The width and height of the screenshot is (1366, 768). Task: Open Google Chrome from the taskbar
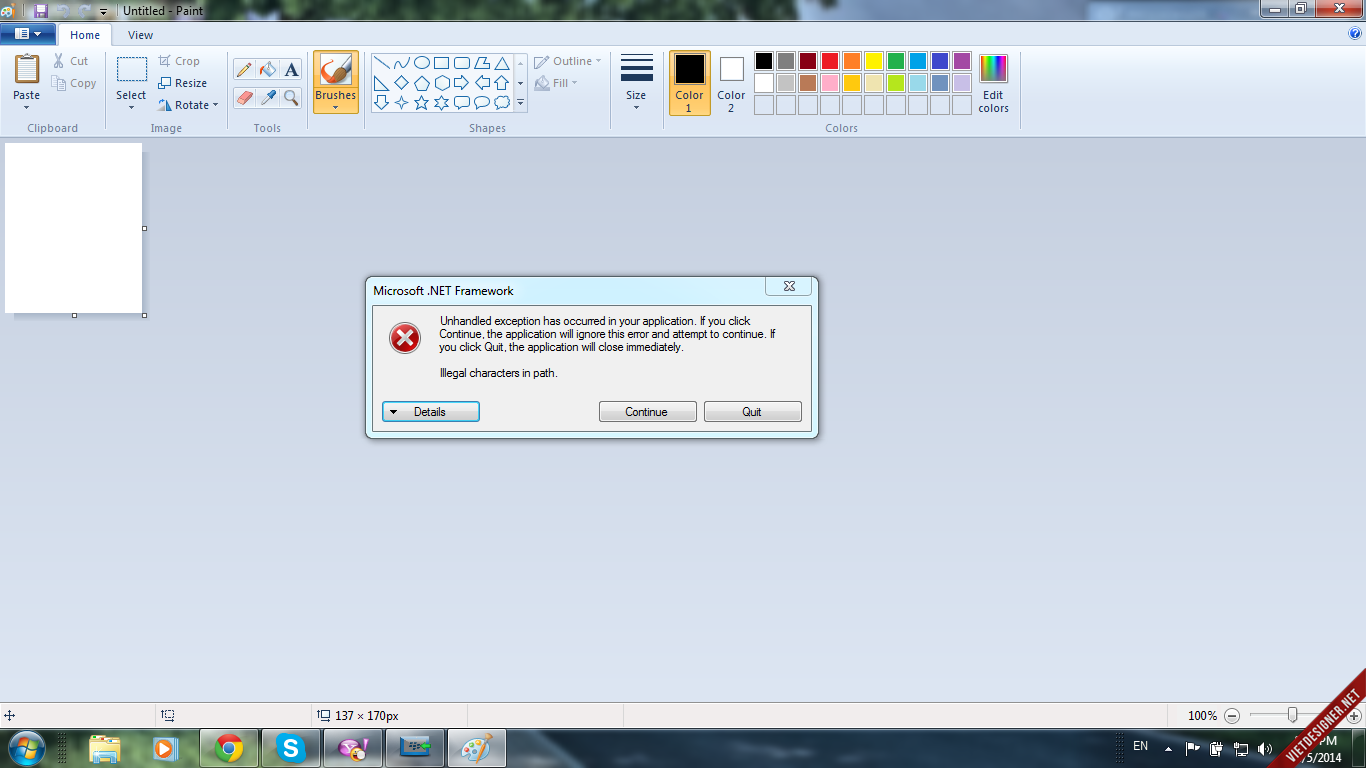pyautogui.click(x=229, y=748)
